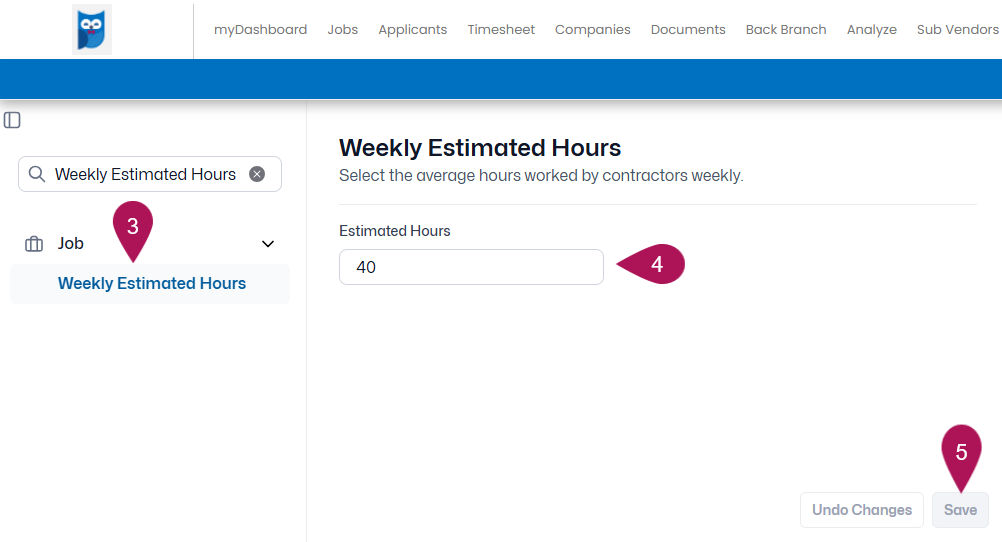Screen dimensions: 1002x542
Task: Go to the Jobs menu
Action: click(x=343, y=29)
